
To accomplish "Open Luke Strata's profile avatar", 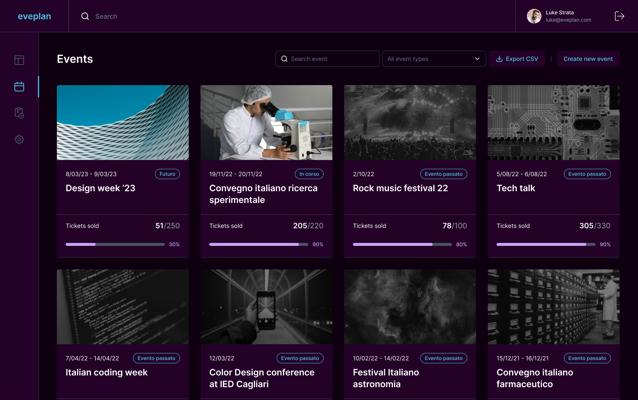I will (x=534, y=16).
